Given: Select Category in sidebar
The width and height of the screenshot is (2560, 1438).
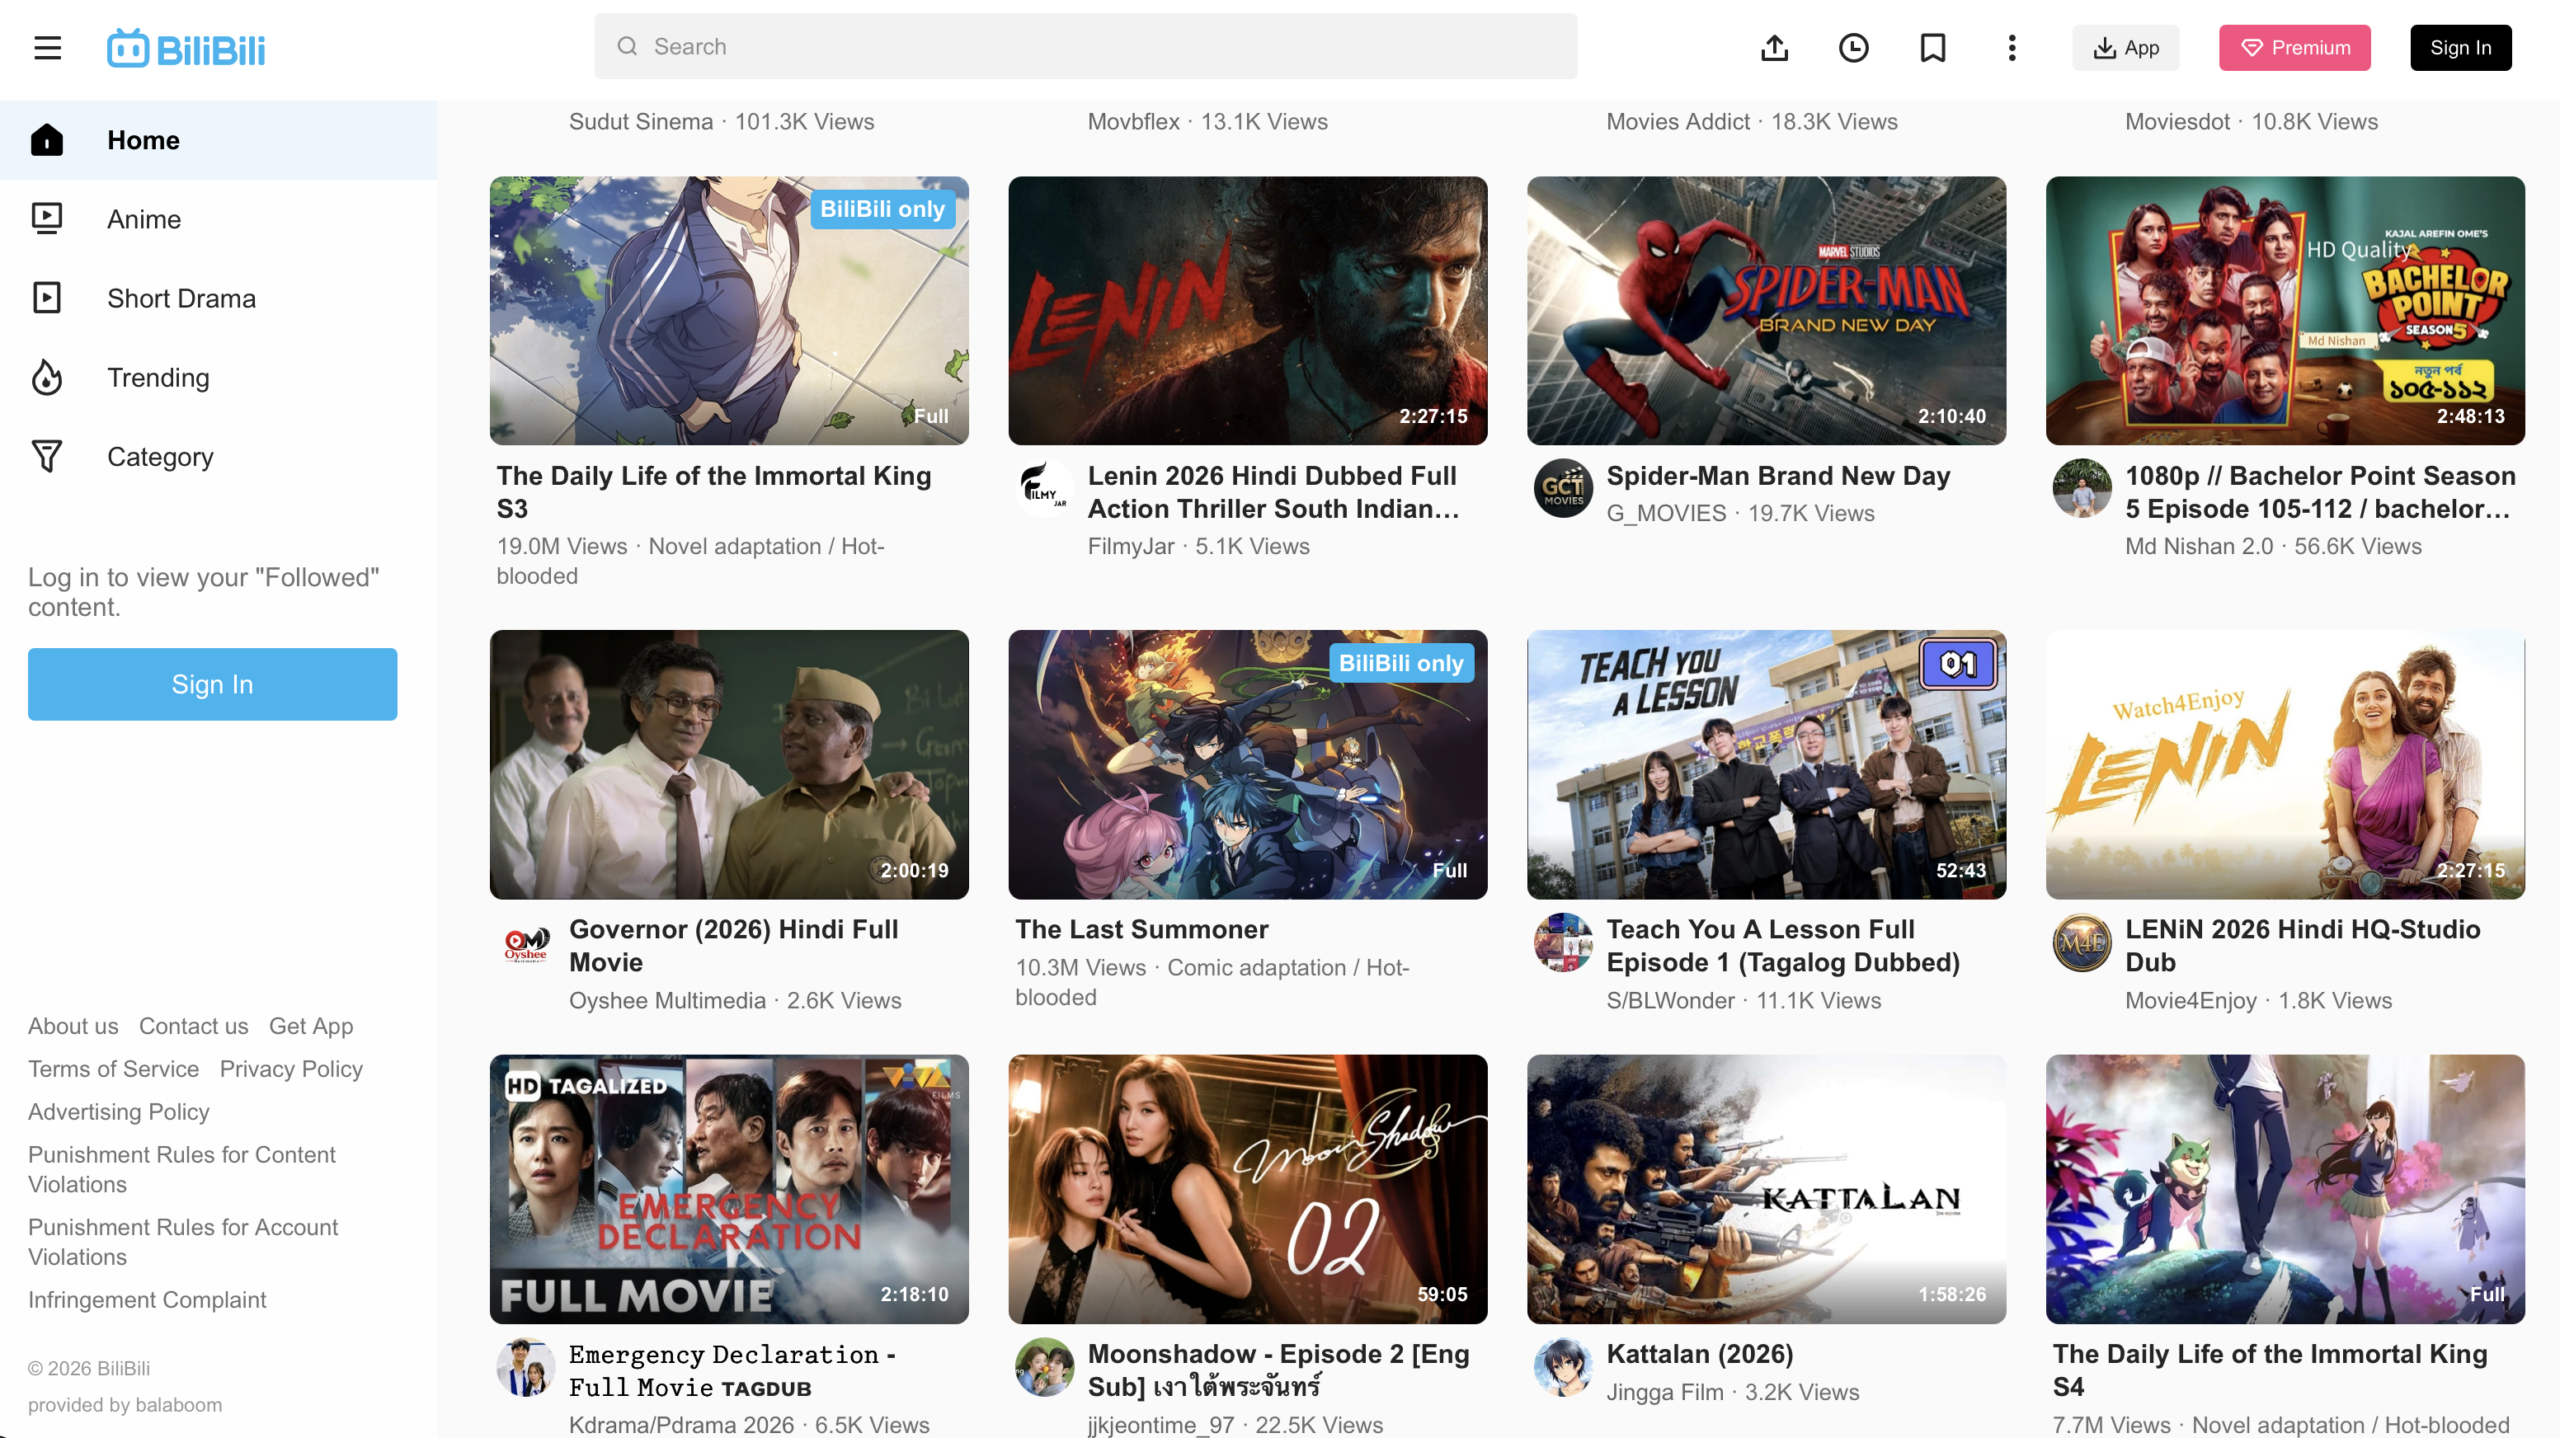Looking at the screenshot, I should [x=218, y=456].
